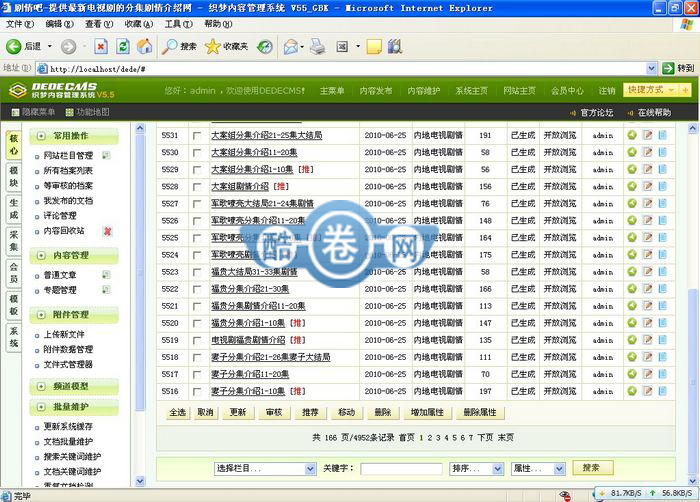This screenshot has height=502, width=700.
Task: Click the History icon in toolbar
Action: 265,46
